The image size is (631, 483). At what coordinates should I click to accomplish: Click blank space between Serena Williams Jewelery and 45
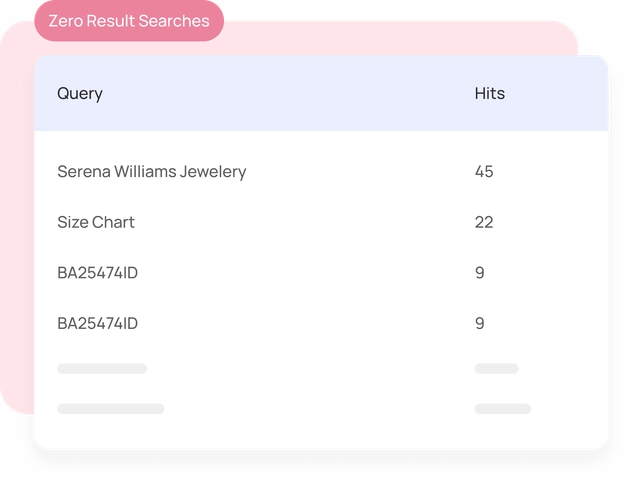[360, 171]
